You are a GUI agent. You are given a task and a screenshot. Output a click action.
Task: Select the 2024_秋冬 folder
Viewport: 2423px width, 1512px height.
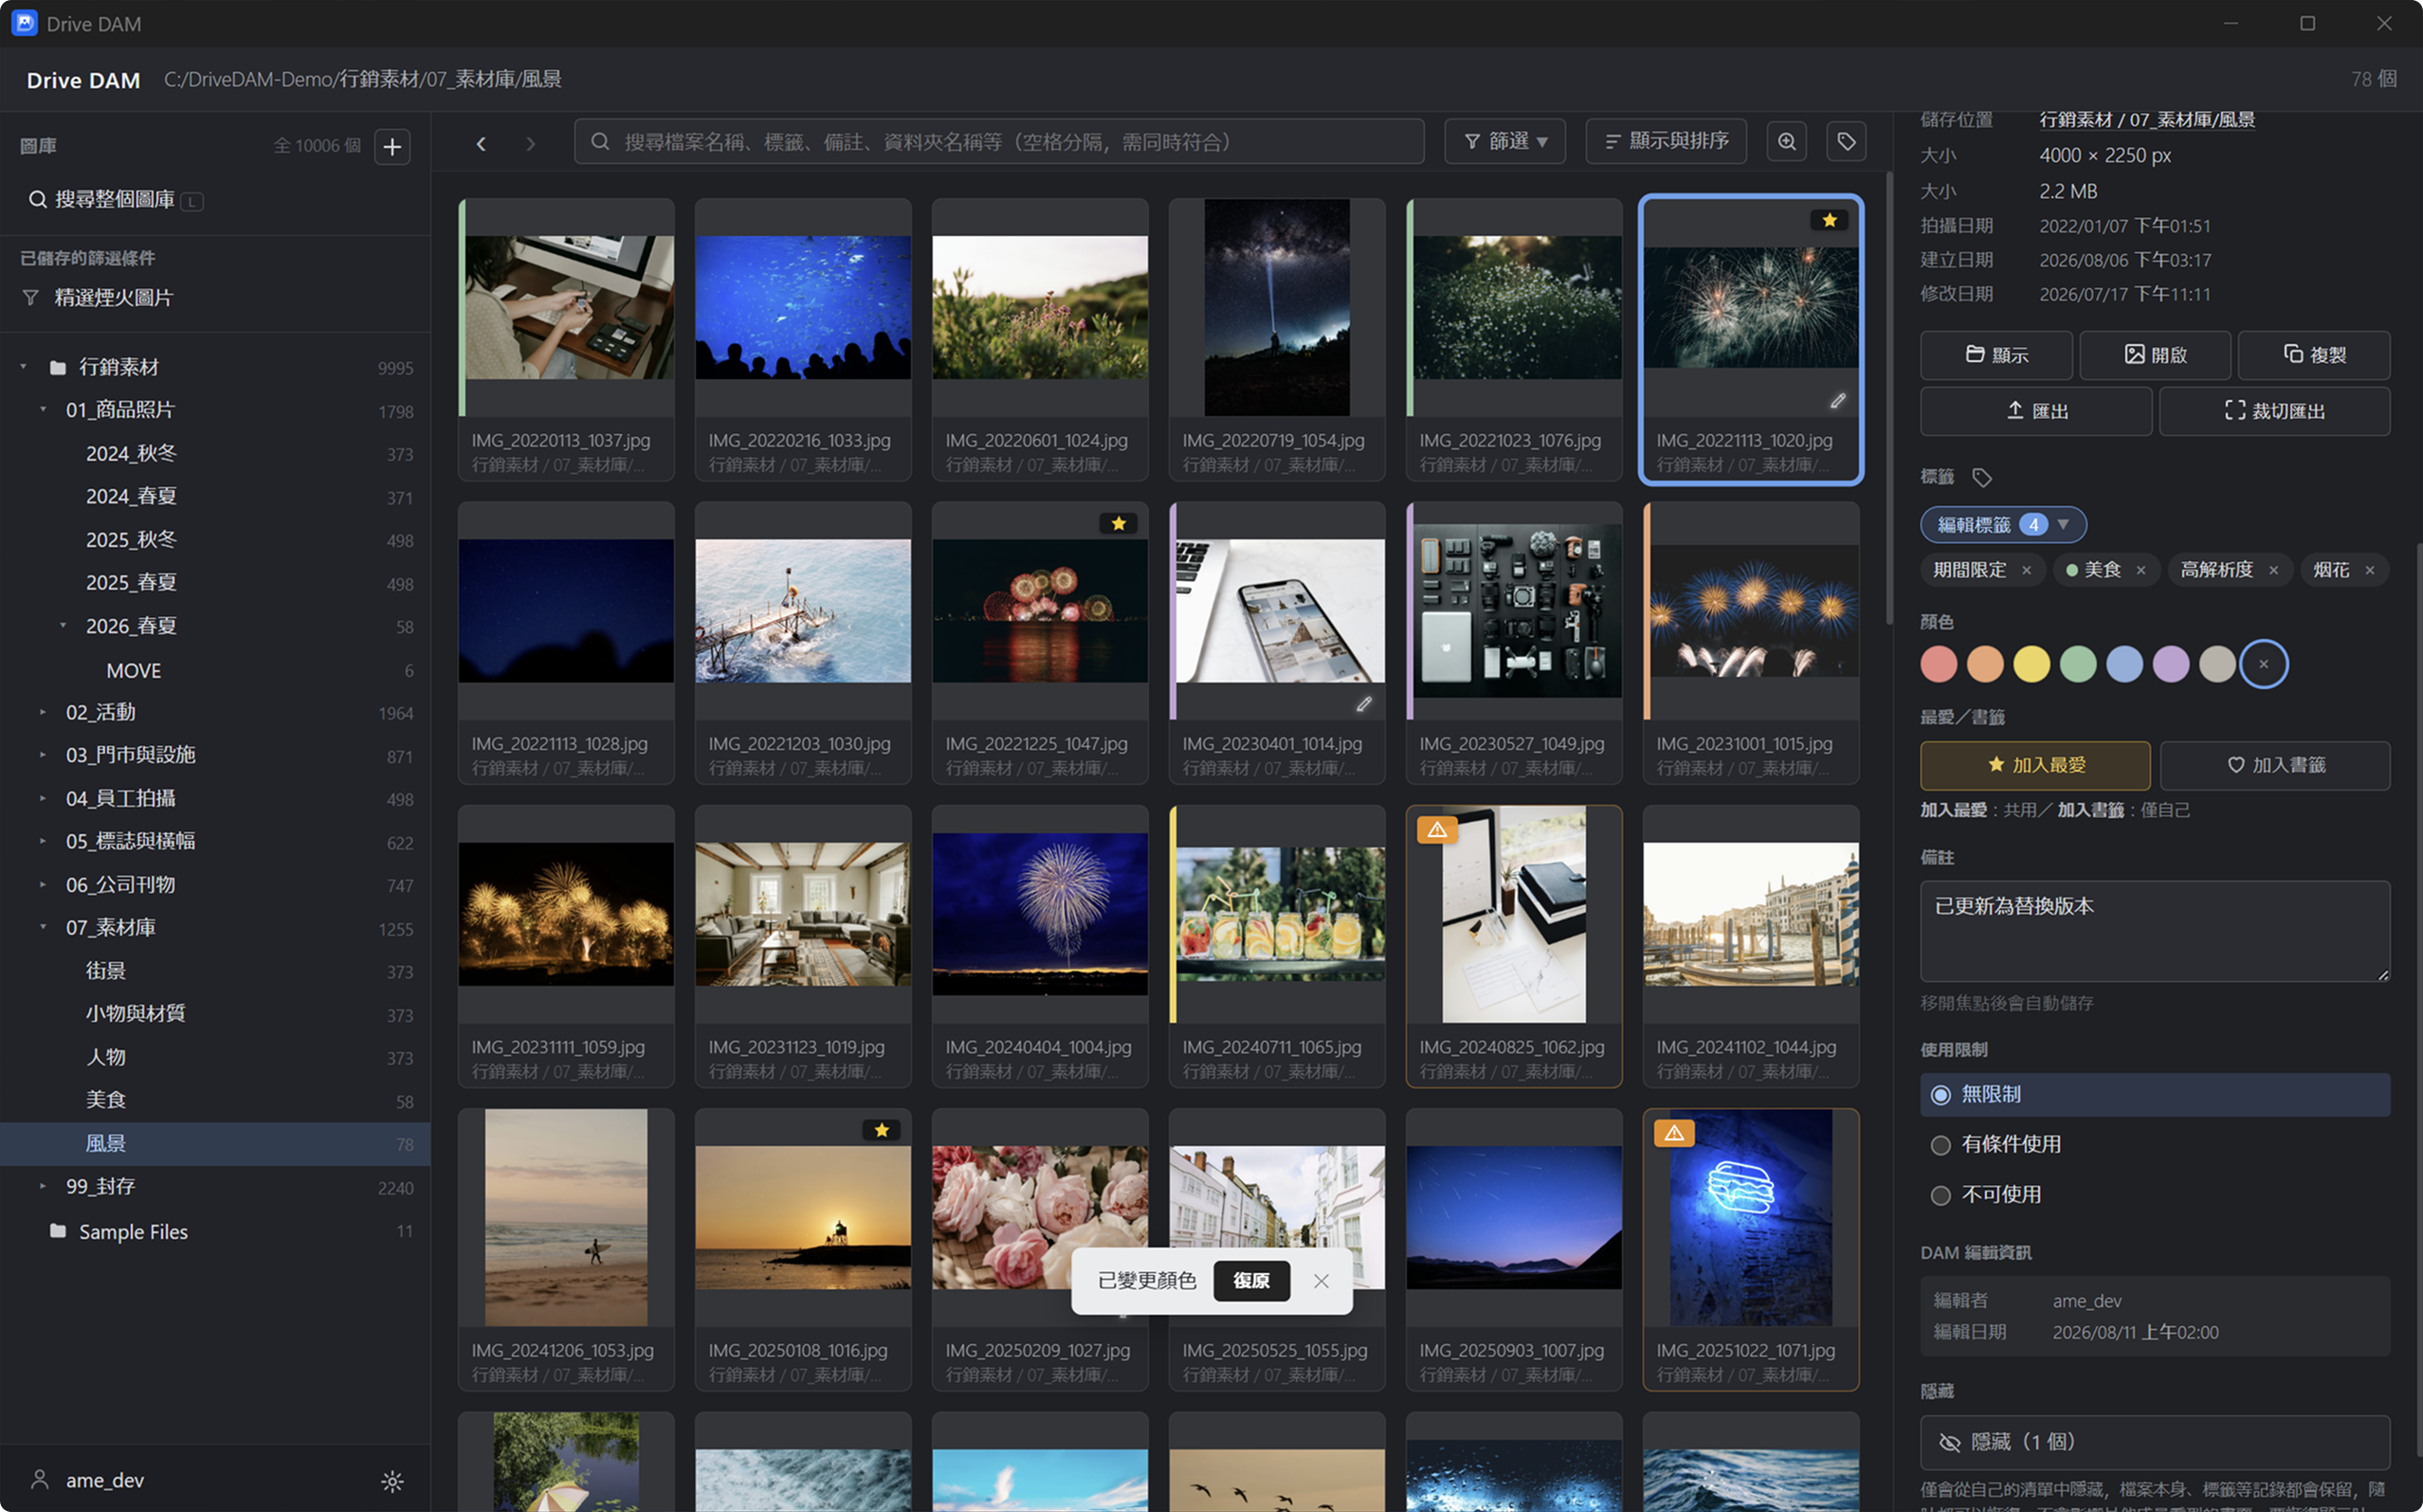pyautogui.click(x=215, y=454)
